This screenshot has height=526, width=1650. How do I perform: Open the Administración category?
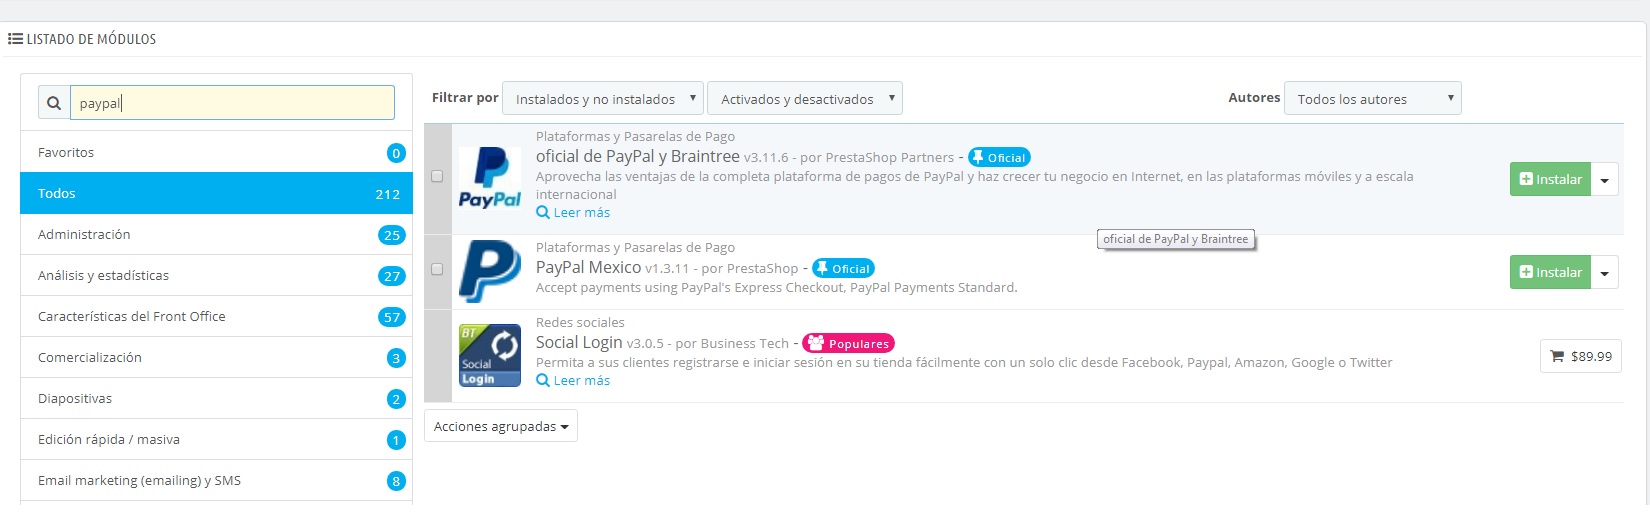216,234
